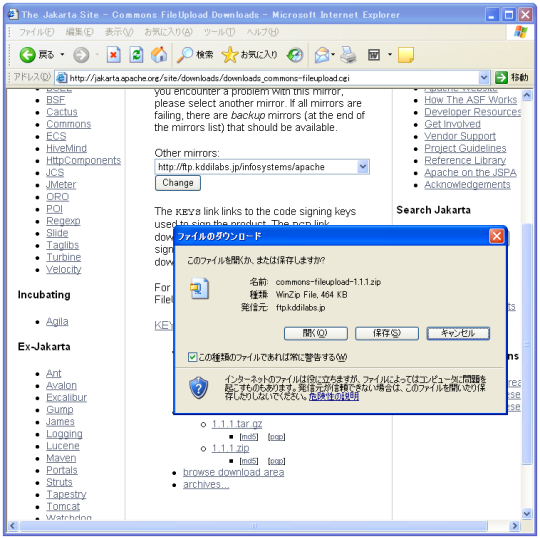Screen dimensions: 540x539
Task: Open the Forward button history dropdown arrow
Action: (x=97, y=55)
